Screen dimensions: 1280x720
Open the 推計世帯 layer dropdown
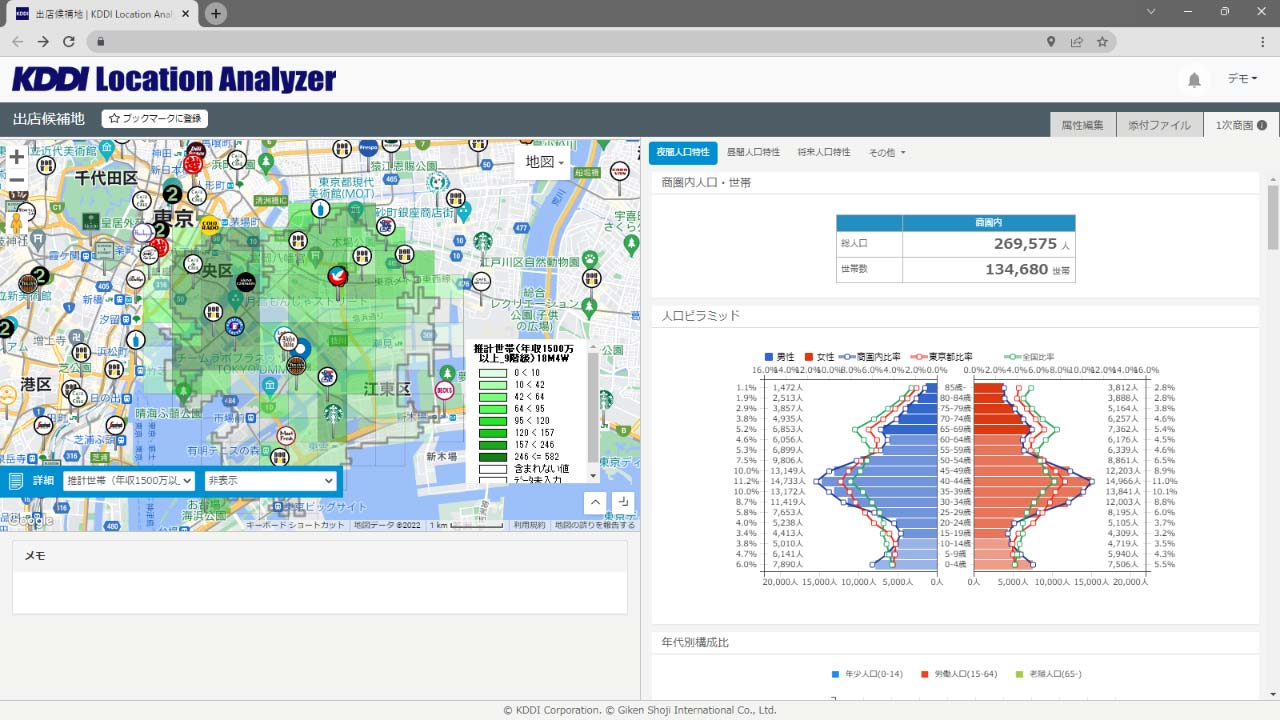[129, 481]
